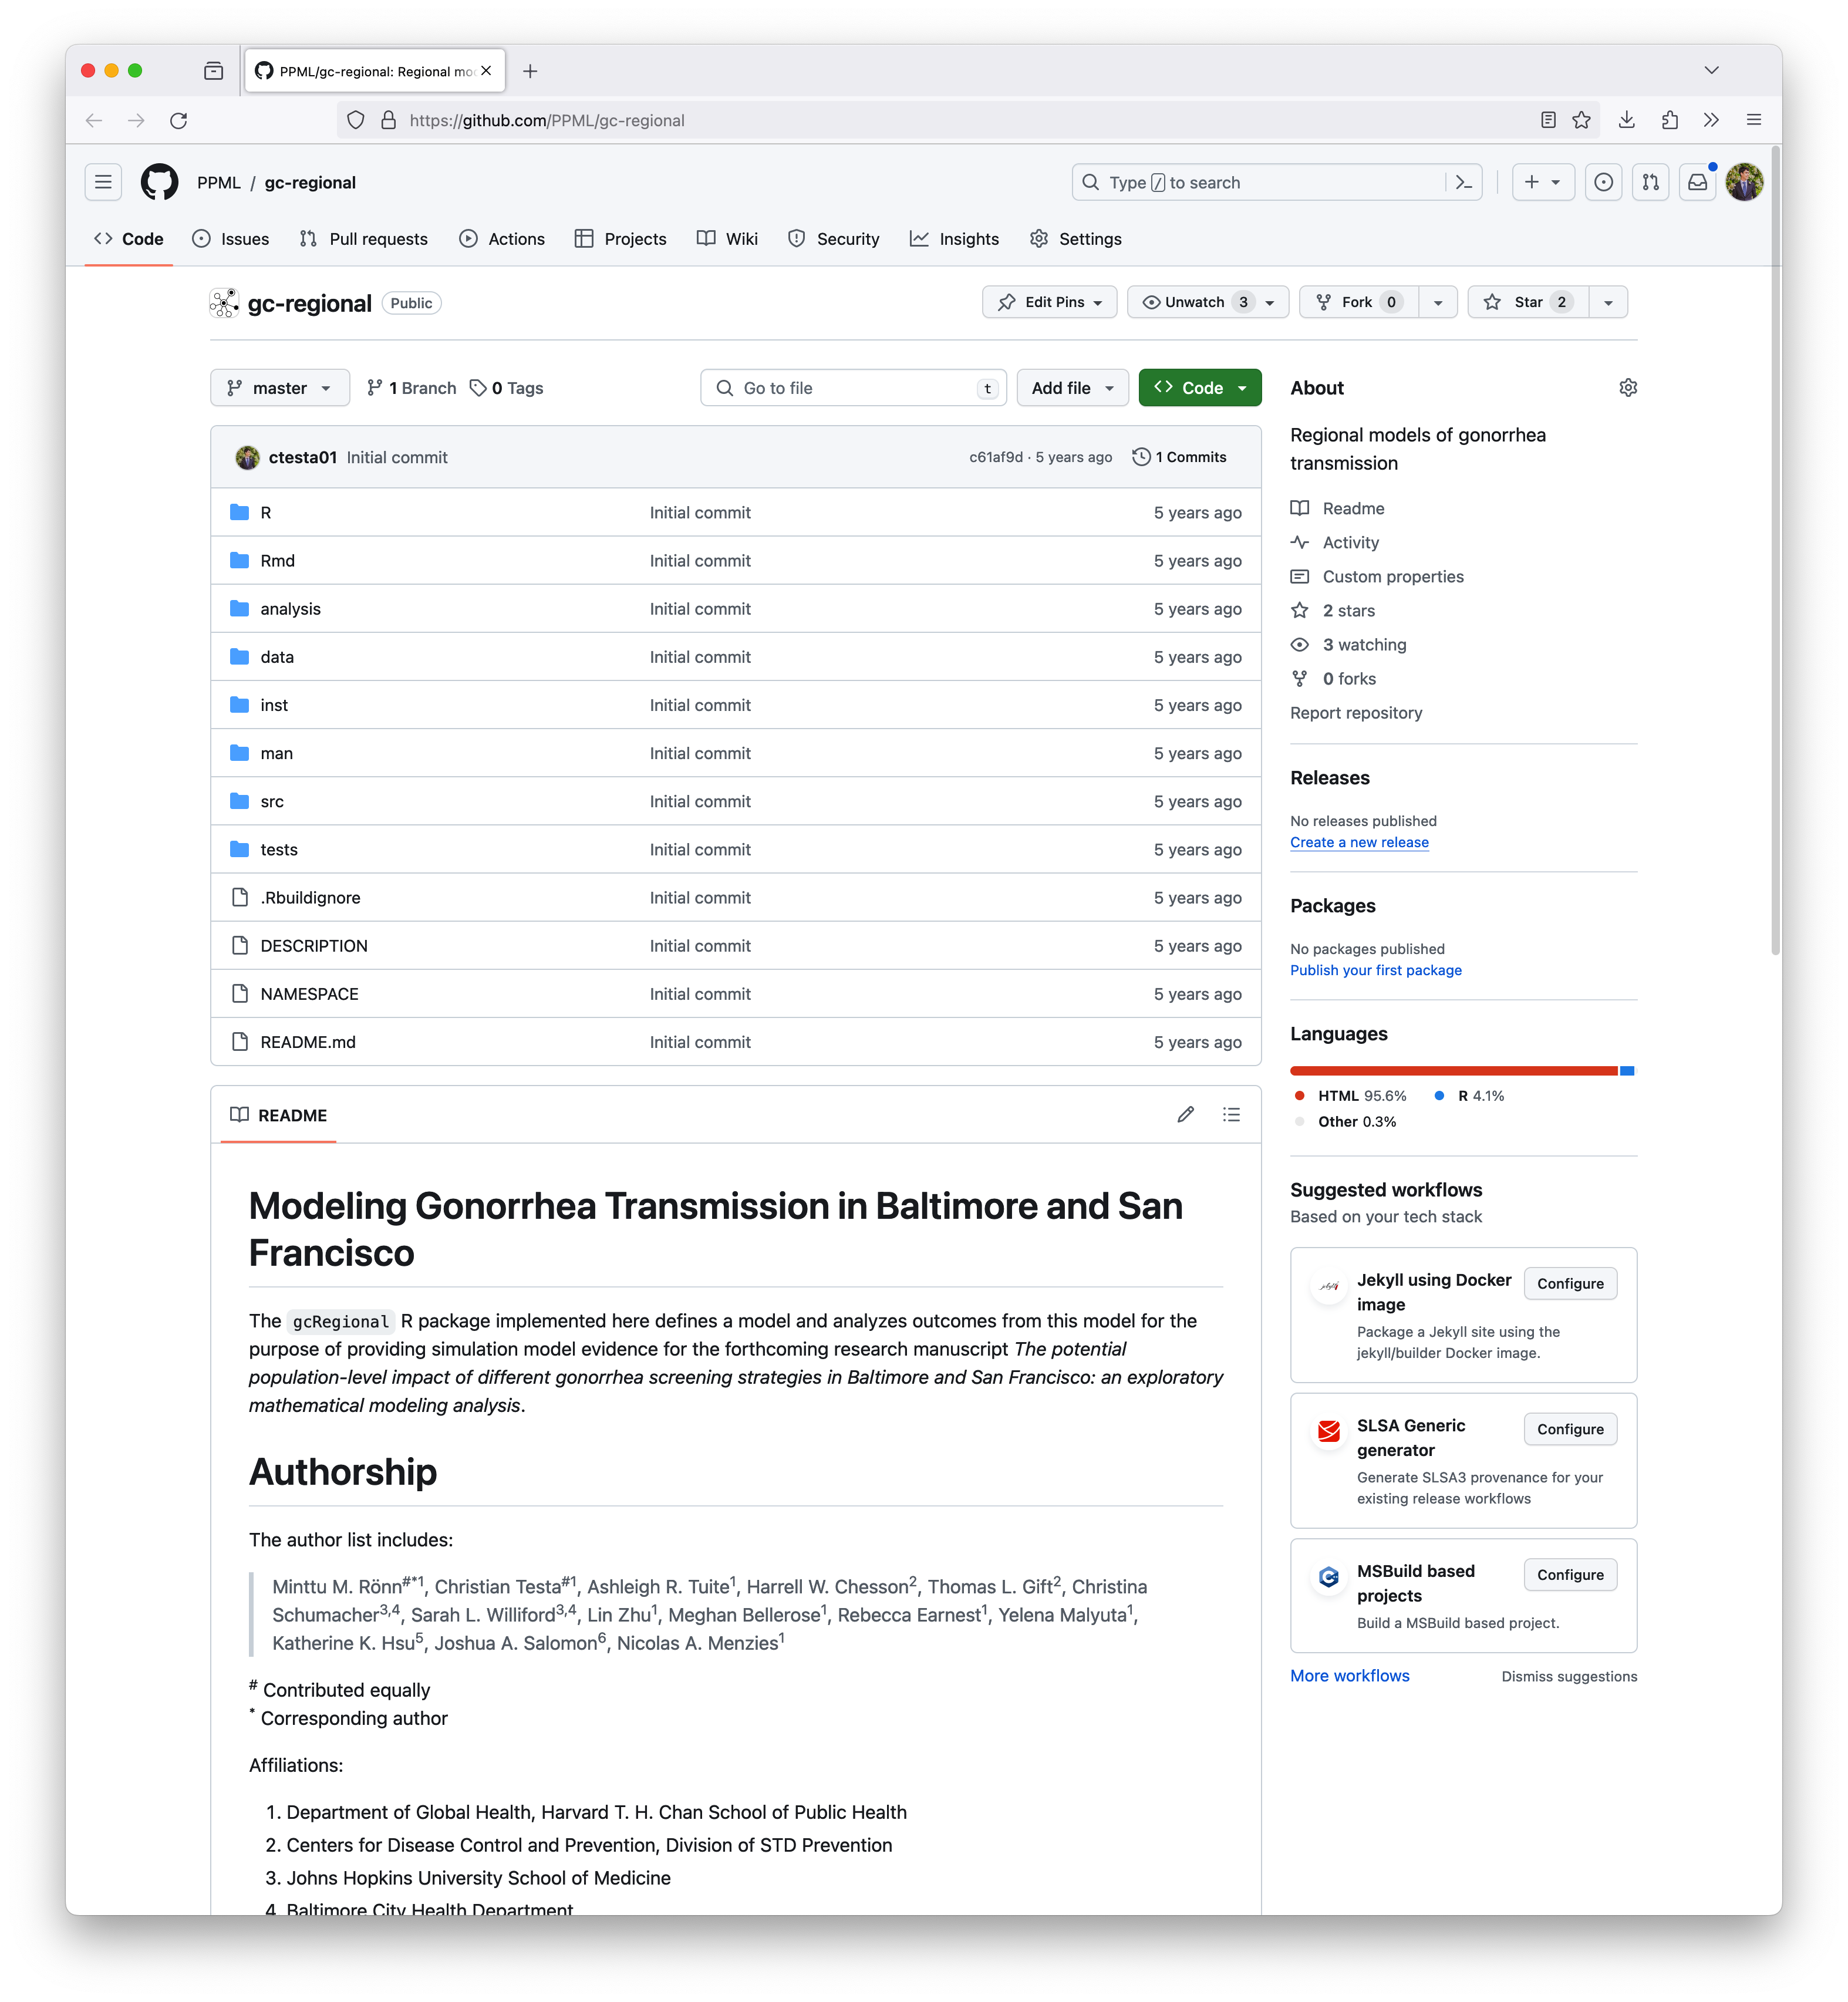Switch to the Actions tab
This screenshot has height=2002, width=1848.
(x=502, y=239)
